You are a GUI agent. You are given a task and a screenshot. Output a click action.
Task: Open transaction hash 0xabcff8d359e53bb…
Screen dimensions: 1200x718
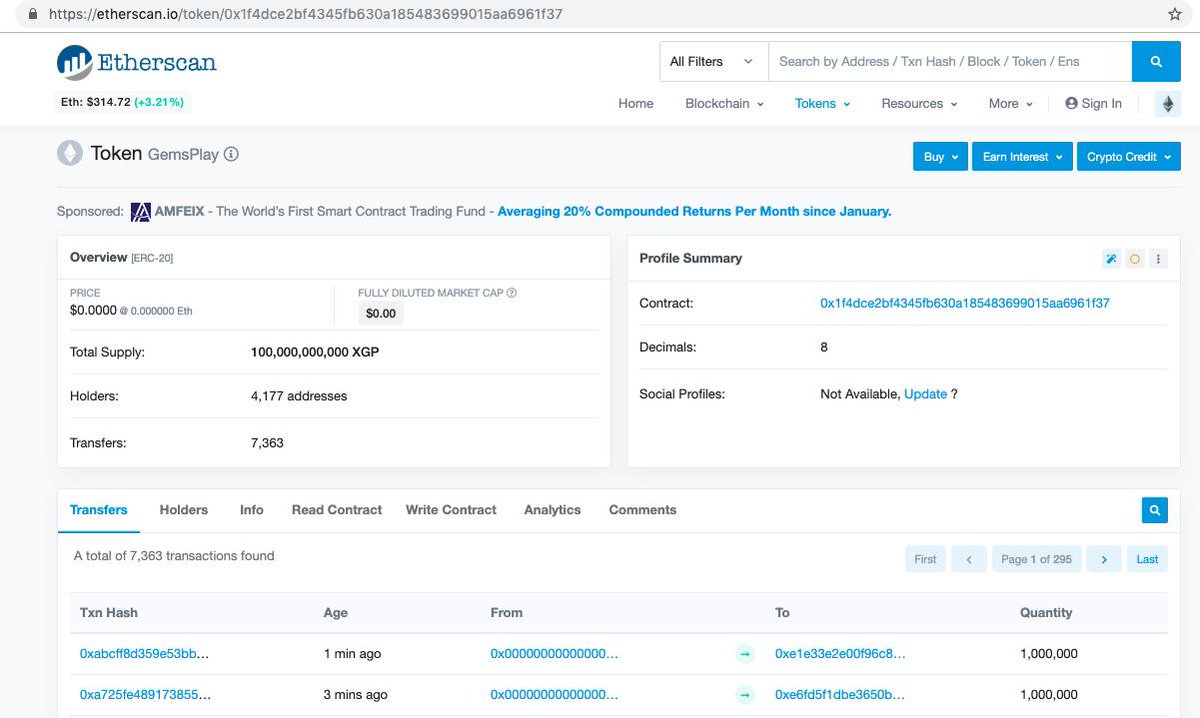click(145, 654)
